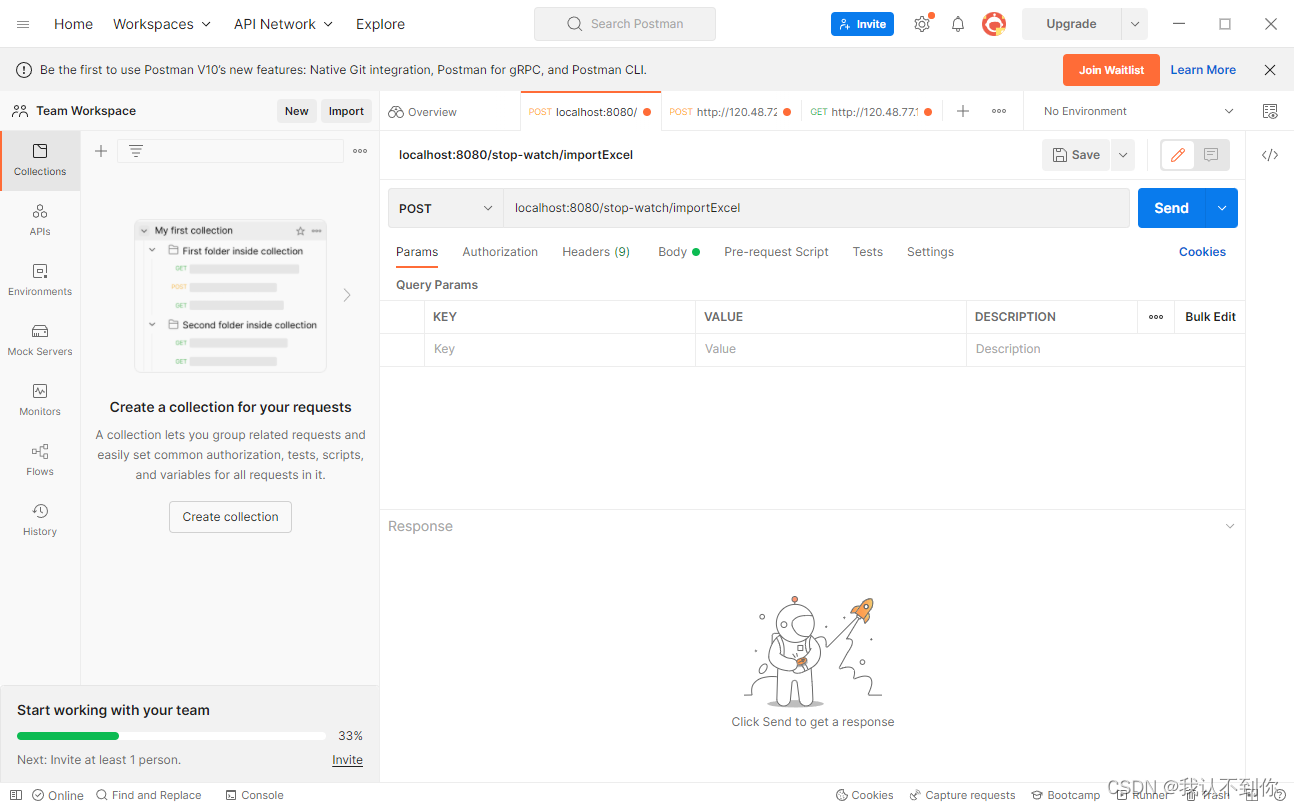
Task: Open the request comments icon
Action: click(x=1211, y=155)
